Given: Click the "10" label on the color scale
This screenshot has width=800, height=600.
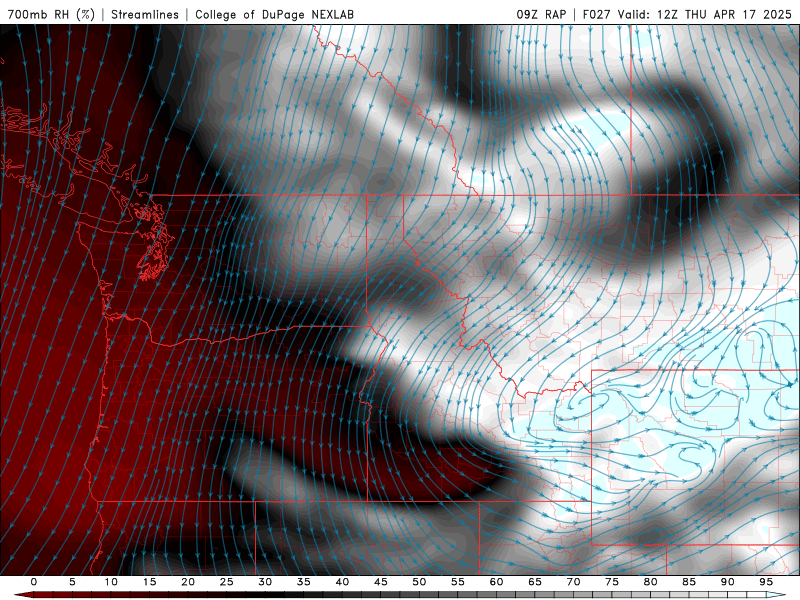Looking at the screenshot, I should coord(111,582).
